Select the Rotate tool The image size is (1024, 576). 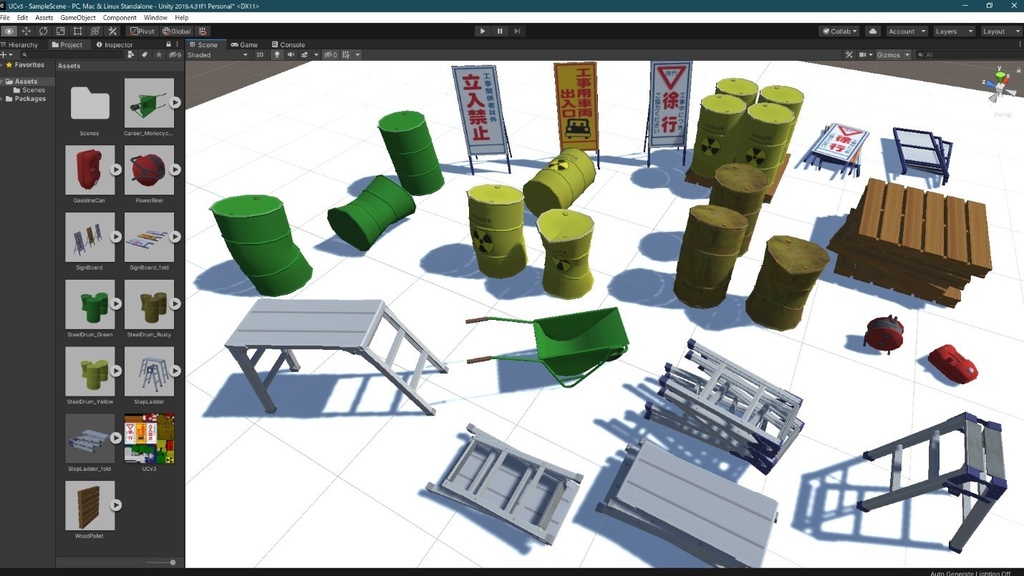point(43,31)
